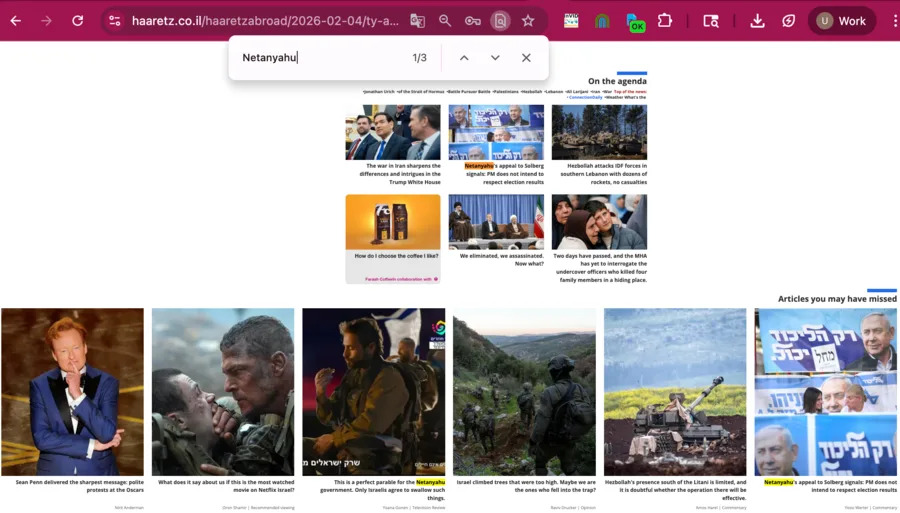Click the "On the agenda" section heading
The image size is (900, 513).
[617, 81]
